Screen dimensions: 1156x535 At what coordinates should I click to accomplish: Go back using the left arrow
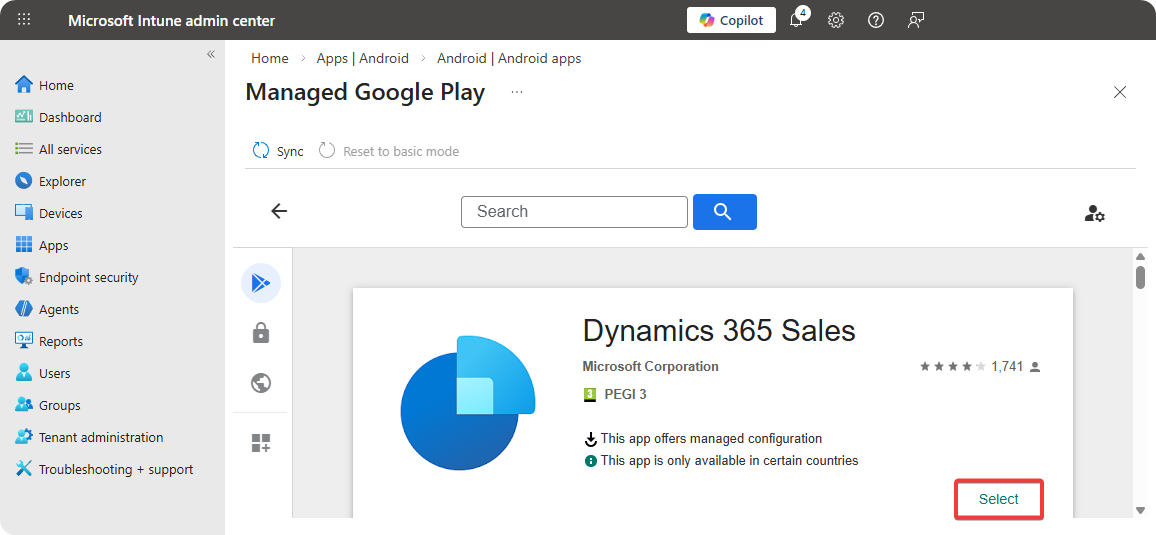click(x=279, y=211)
